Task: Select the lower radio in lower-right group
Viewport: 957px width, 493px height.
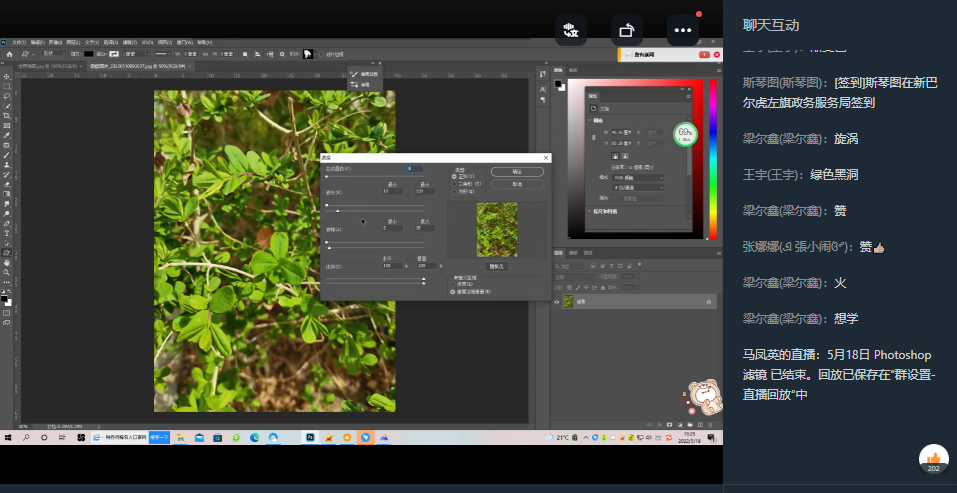Action: pos(453,292)
